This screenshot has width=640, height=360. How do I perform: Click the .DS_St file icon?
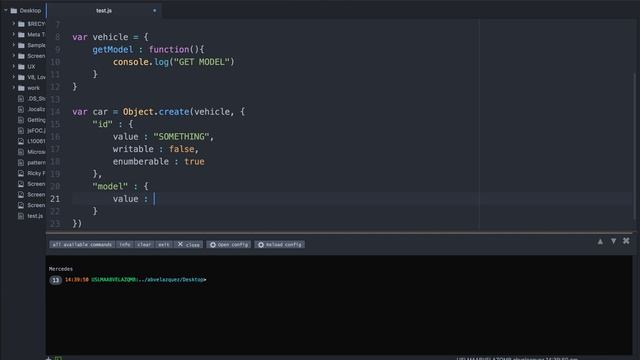point(21,98)
